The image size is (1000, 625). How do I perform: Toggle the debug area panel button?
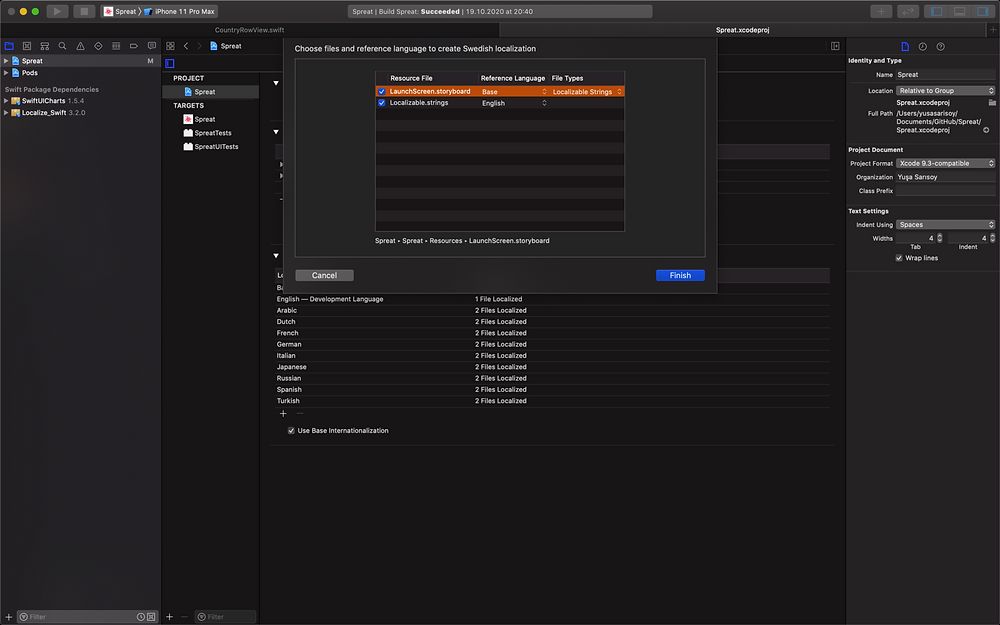[959, 11]
